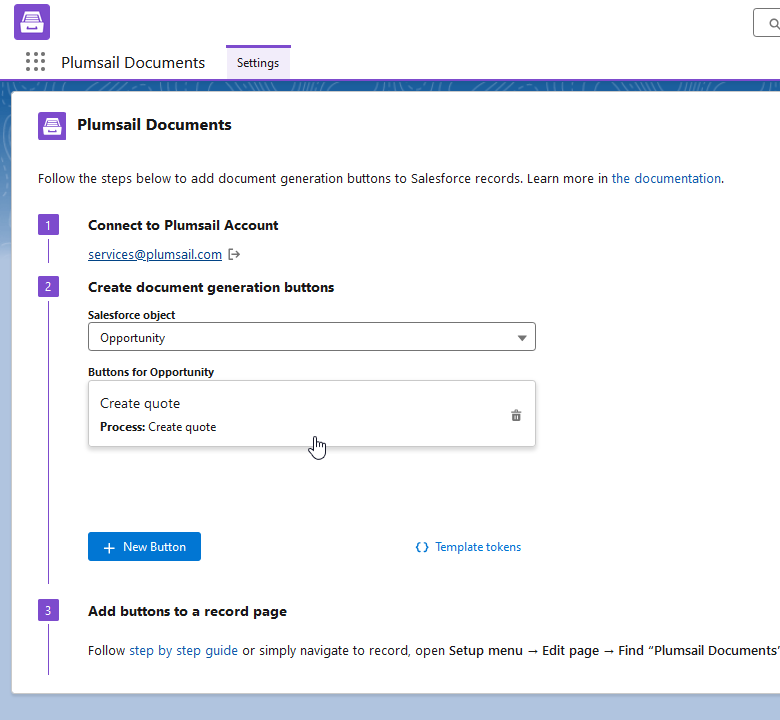The width and height of the screenshot is (780, 720).
Task: Open the Salesforce object dropdown
Action: point(311,337)
